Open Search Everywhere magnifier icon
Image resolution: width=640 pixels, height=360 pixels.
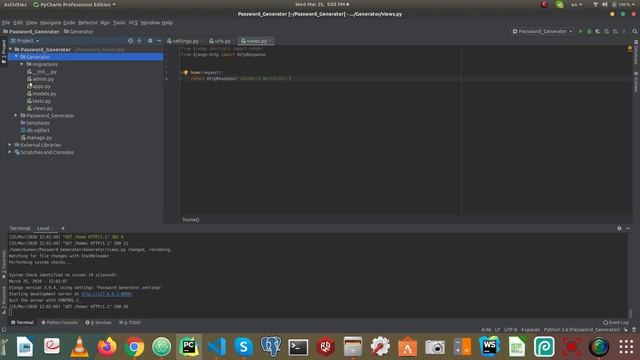coord(635,31)
